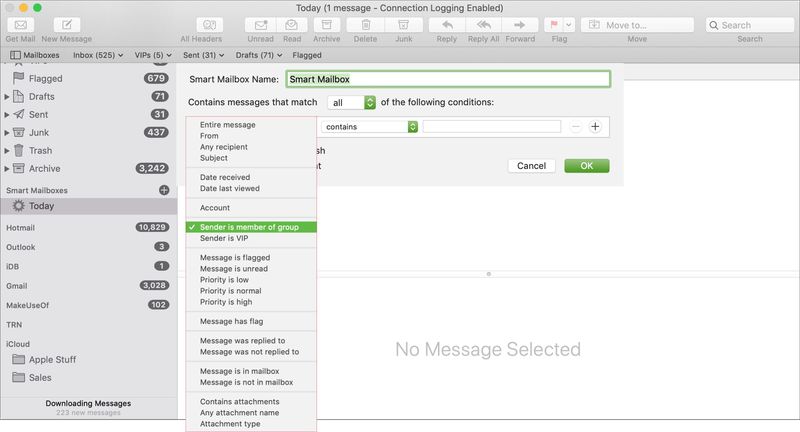The image size is (800, 432).
Task: Click the preview pane divider handle
Action: (489, 274)
